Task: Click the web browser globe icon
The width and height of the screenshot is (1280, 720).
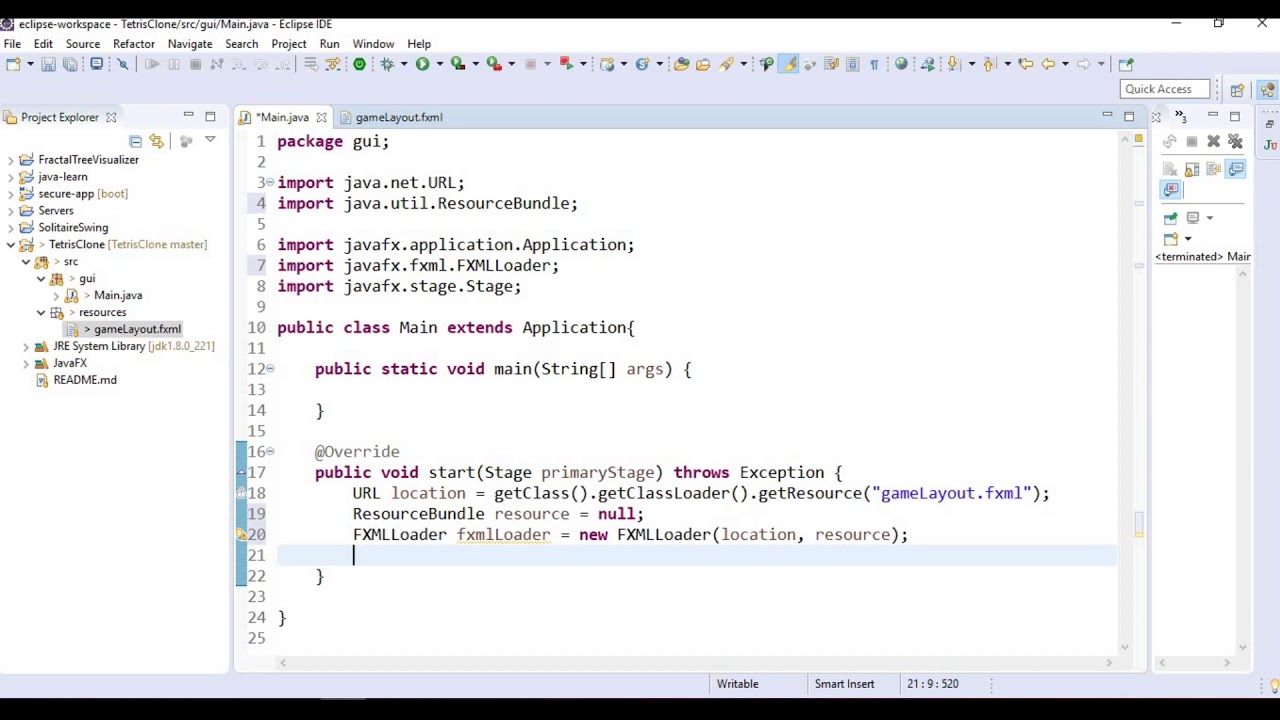Action: click(901, 64)
